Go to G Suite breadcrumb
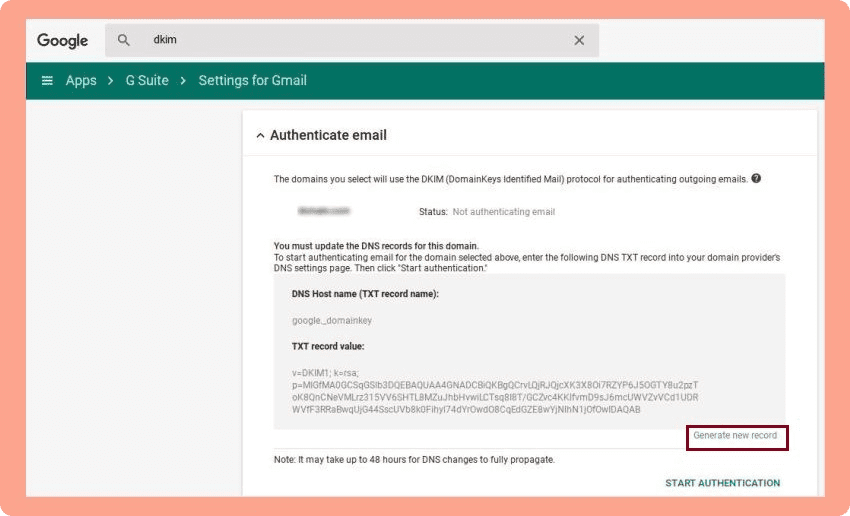 (147, 81)
